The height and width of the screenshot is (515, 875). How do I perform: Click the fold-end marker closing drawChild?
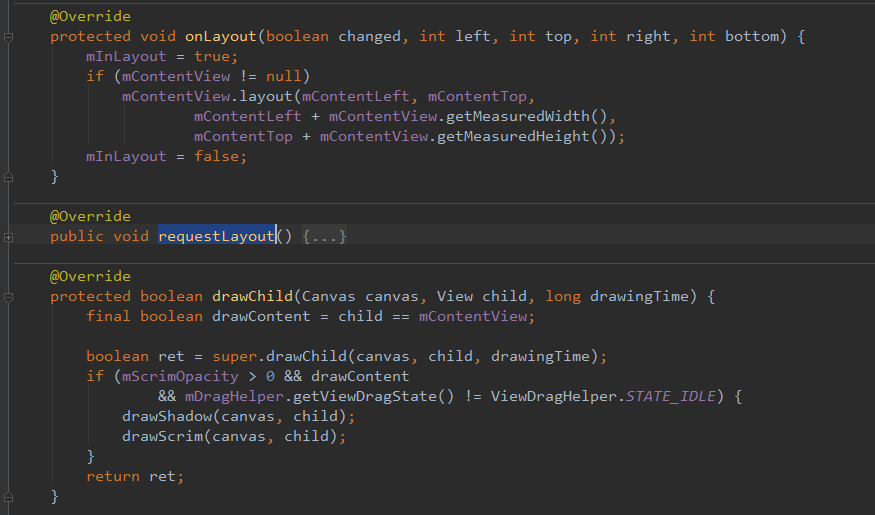pos(8,497)
